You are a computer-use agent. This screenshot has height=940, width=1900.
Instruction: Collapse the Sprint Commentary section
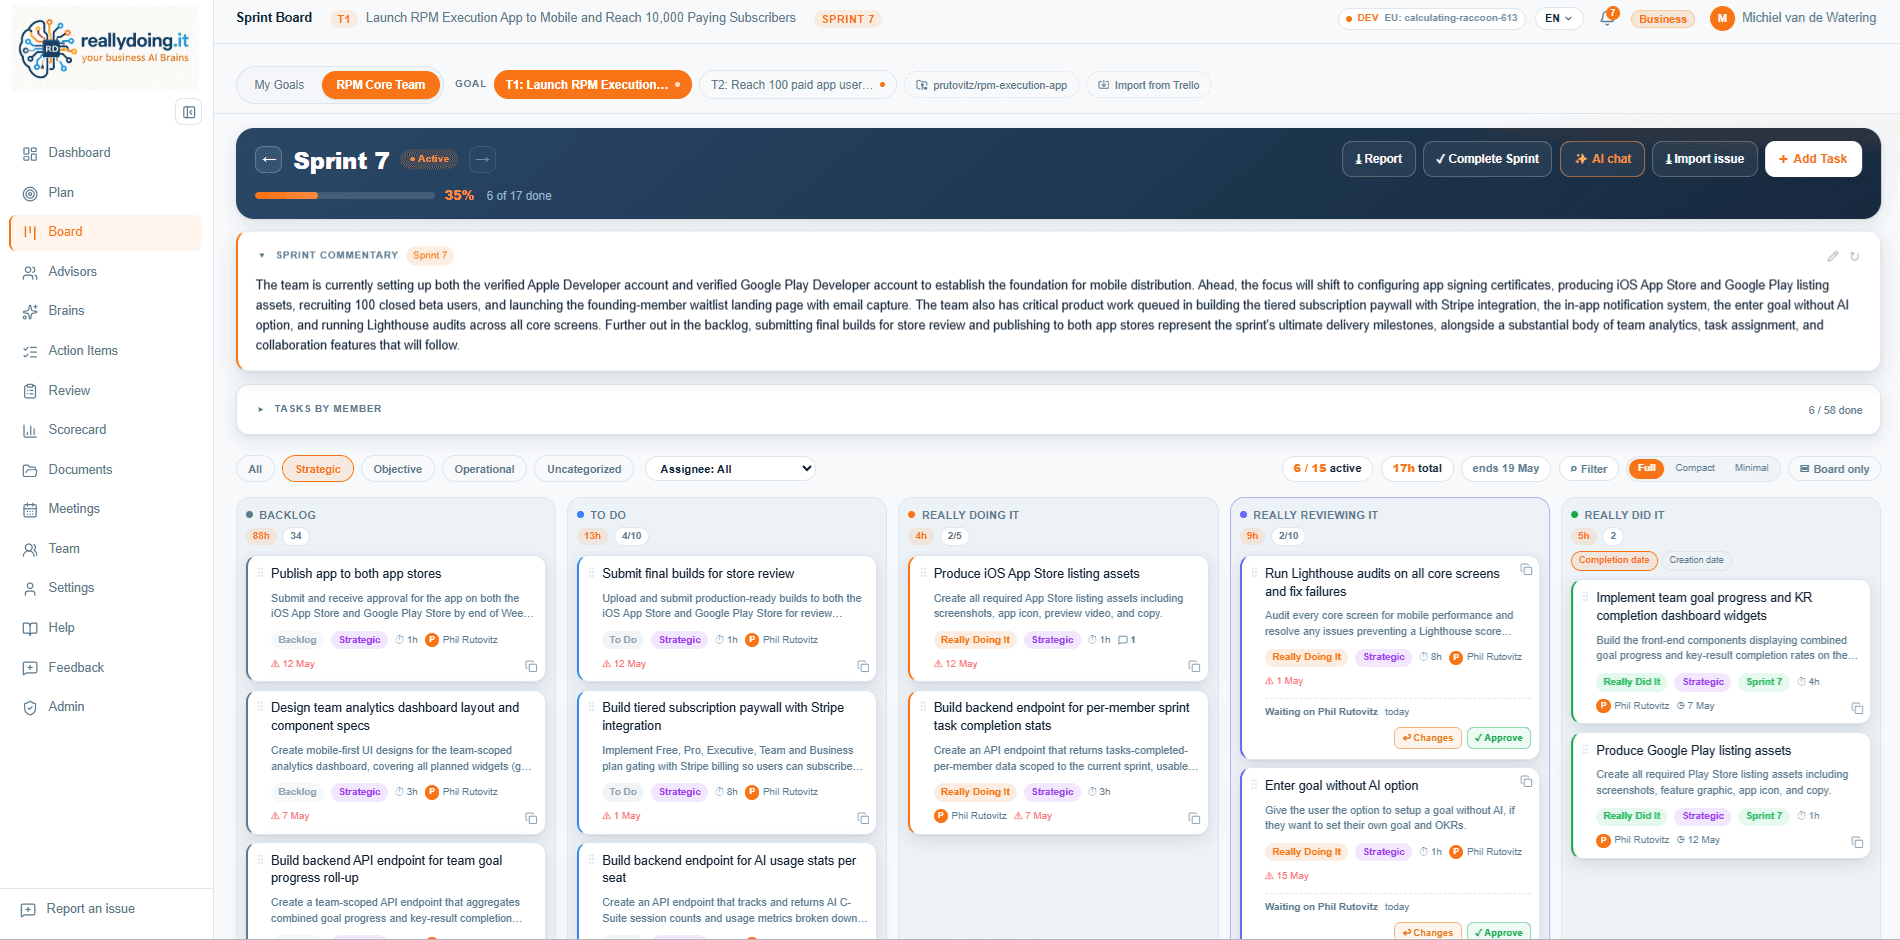[x=262, y=256]
